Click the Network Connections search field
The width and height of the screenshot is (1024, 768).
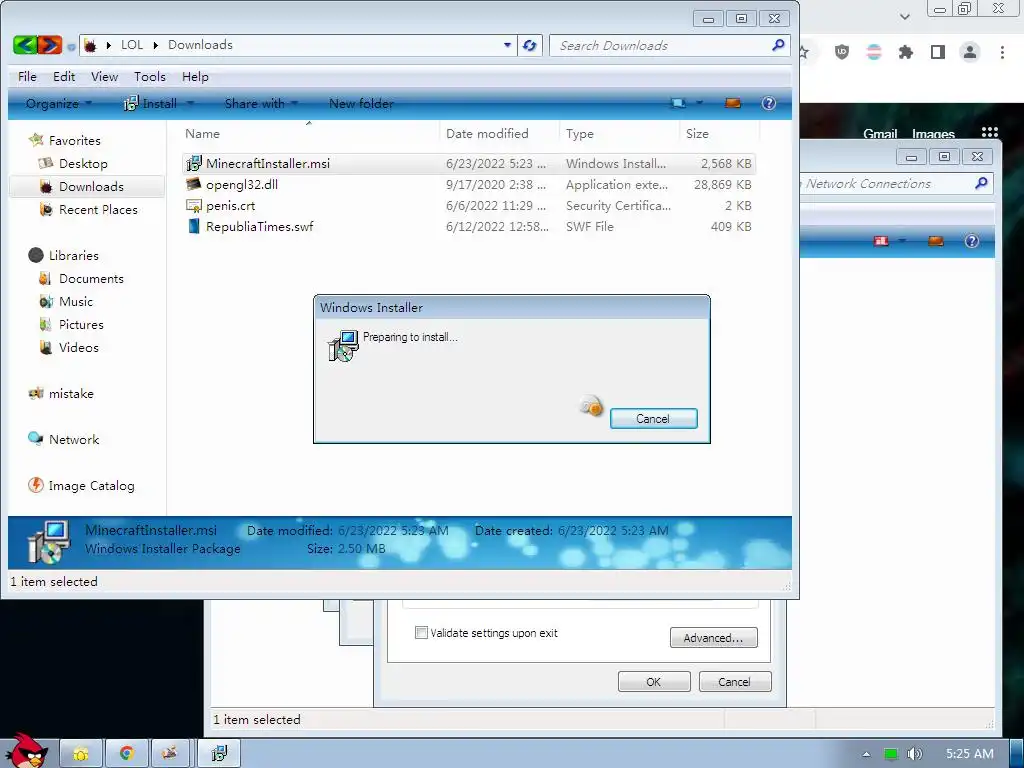tap(895, 184)
